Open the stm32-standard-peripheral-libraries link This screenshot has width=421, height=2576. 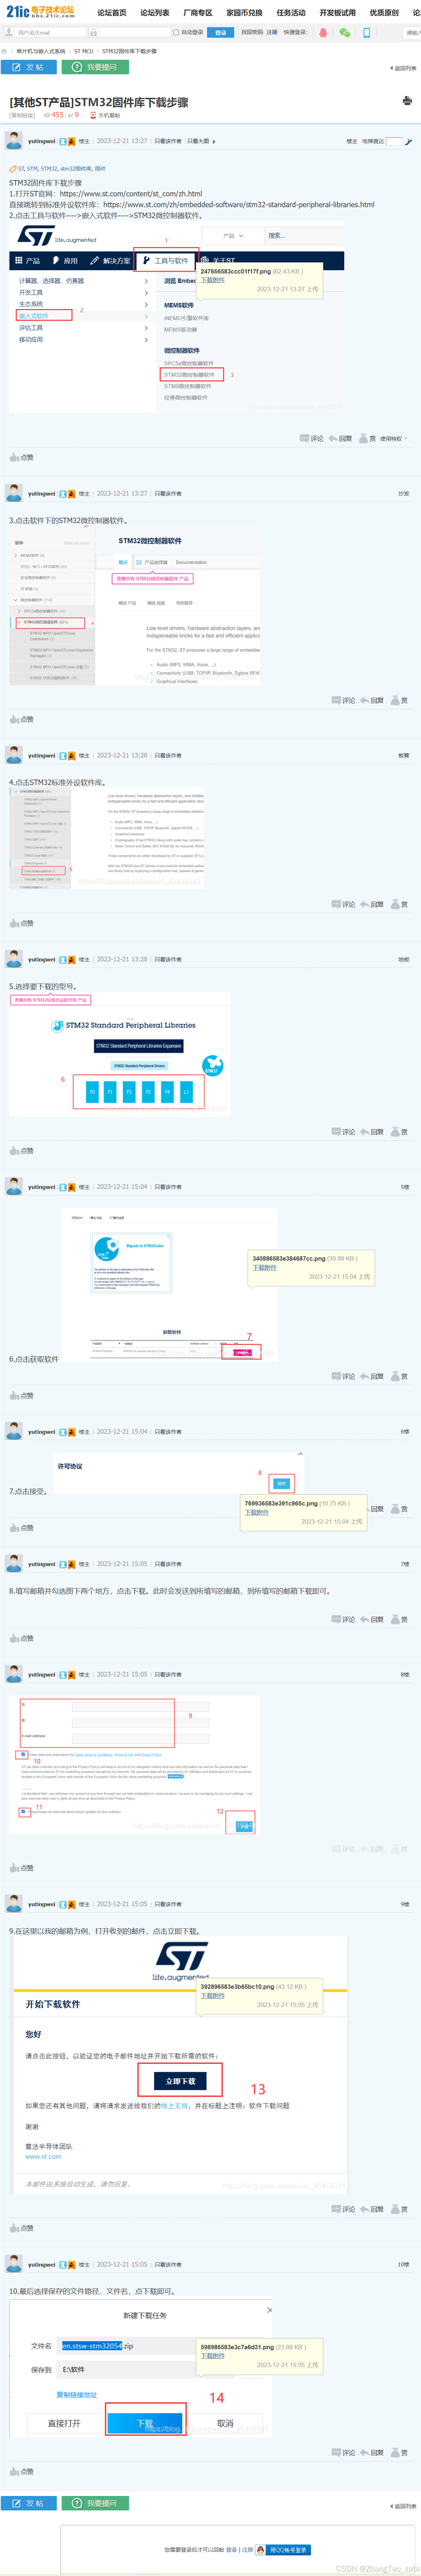[239, 205]
